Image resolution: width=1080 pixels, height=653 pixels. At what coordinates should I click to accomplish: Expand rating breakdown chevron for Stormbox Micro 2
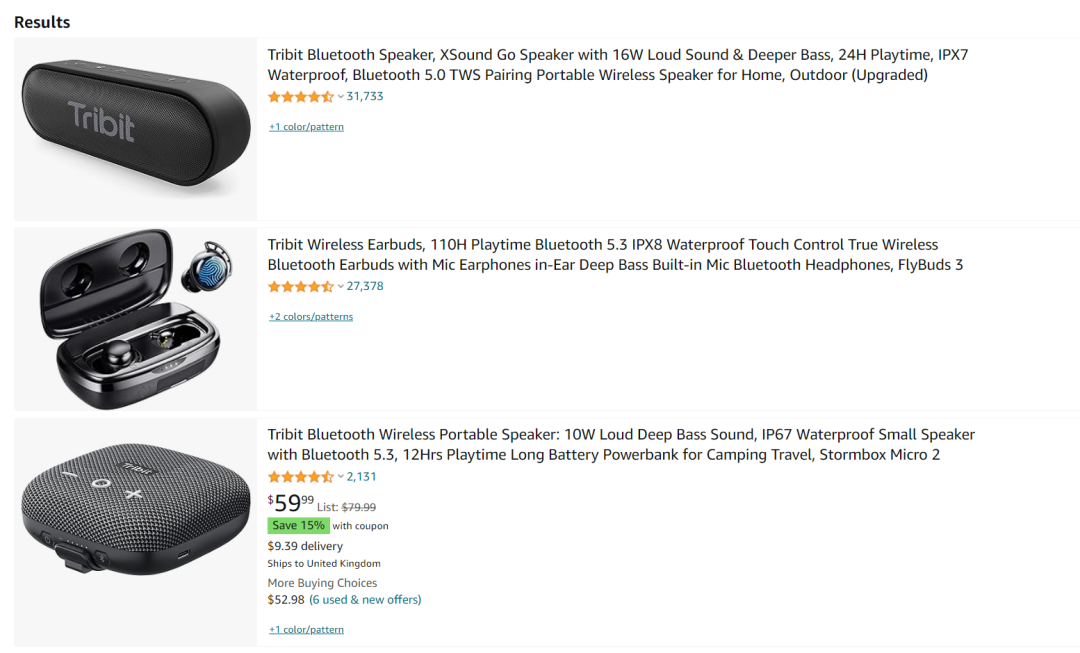pyautogui.click(x=341, y=477)
